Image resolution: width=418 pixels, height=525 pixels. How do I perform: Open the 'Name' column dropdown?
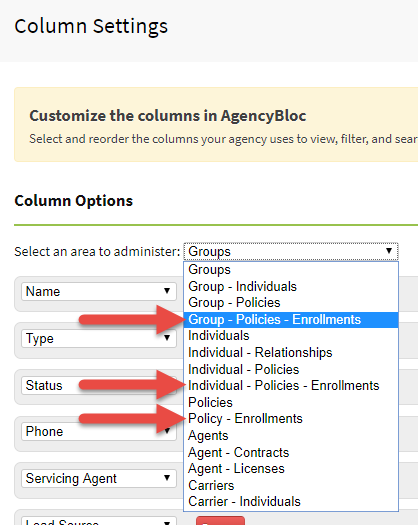[99, 291]
